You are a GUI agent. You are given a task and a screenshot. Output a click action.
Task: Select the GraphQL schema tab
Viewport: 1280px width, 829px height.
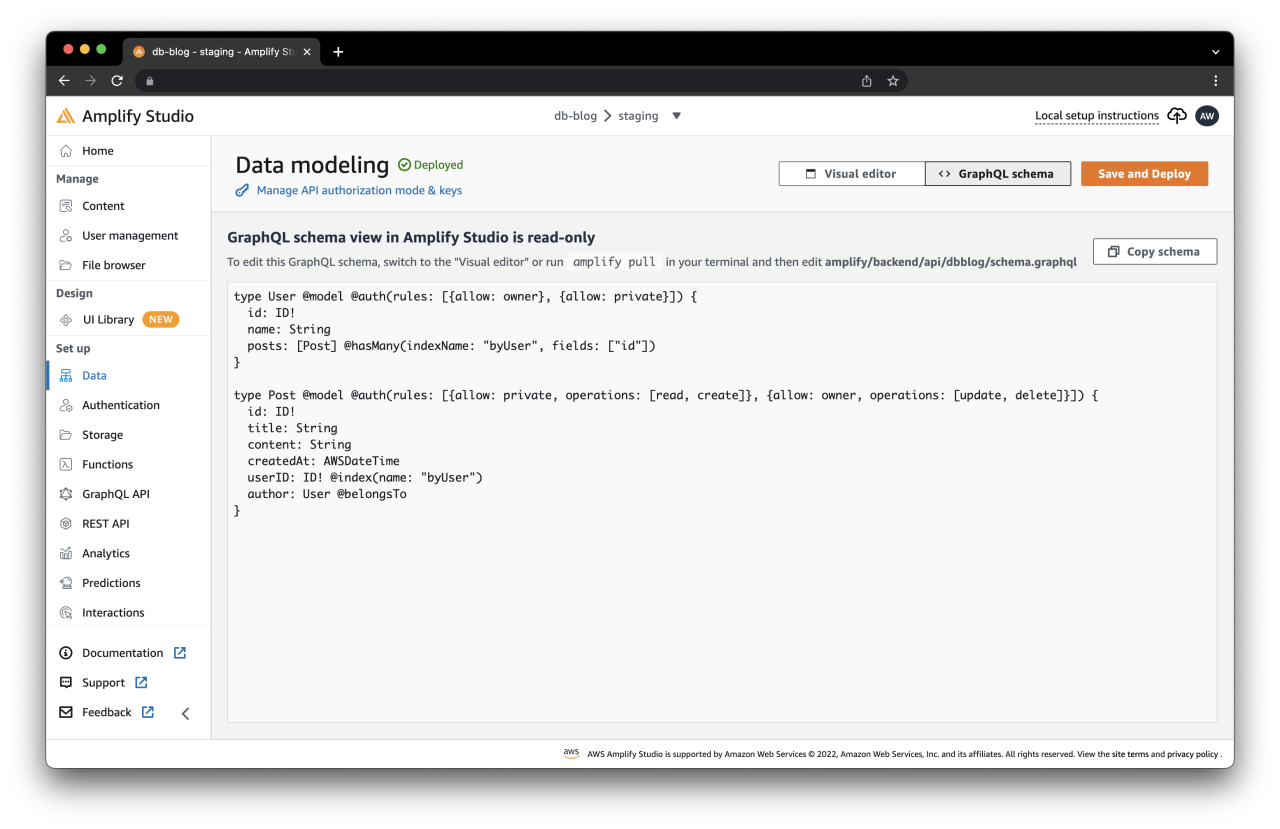coord(997,174)
